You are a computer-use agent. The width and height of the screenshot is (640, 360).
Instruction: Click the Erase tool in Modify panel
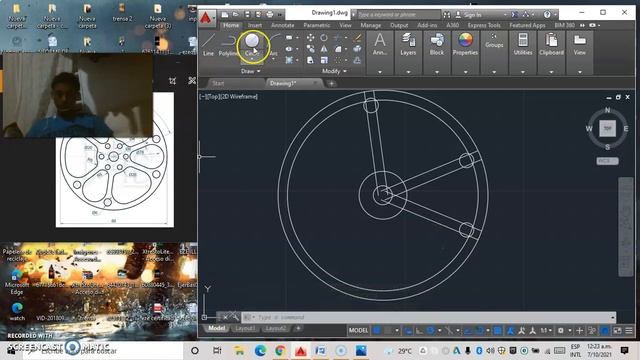pos(357,38)
